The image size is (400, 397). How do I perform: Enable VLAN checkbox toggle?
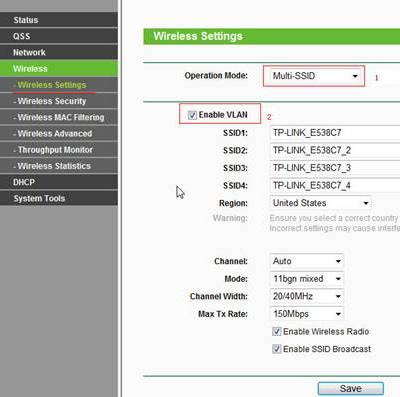(192, 115)
